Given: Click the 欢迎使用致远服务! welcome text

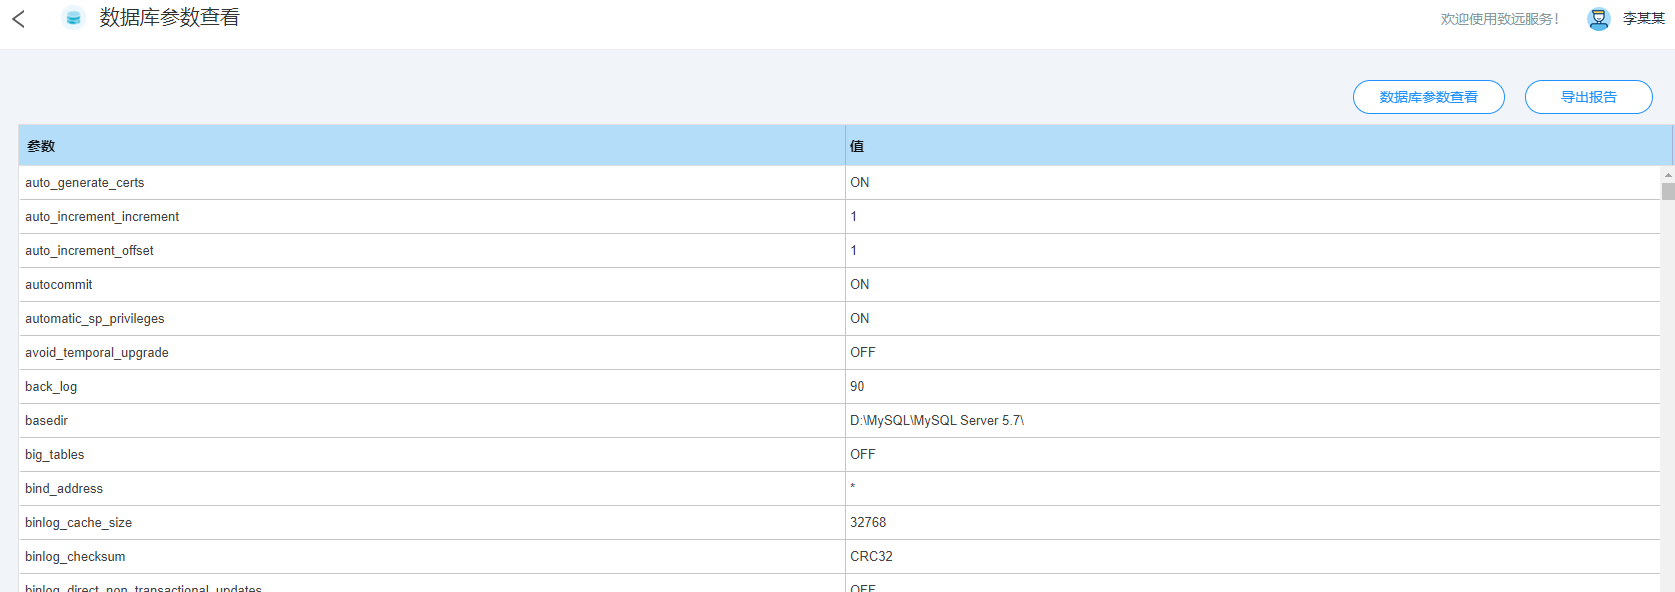Looking at the screenshot, I should pos(1499,19).
